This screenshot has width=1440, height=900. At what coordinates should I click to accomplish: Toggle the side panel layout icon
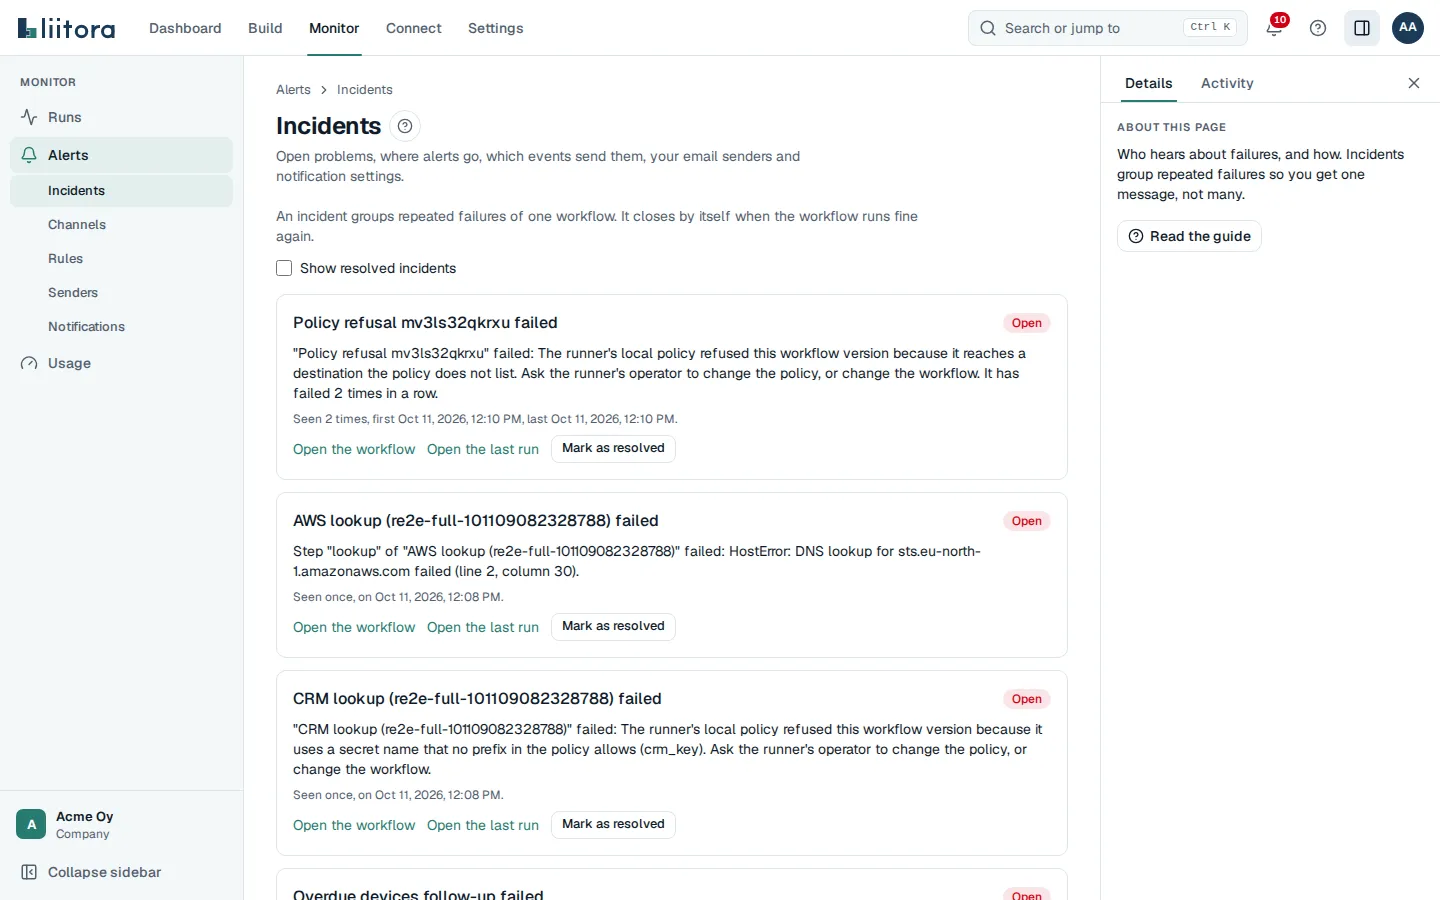(x=1362, y=28)
